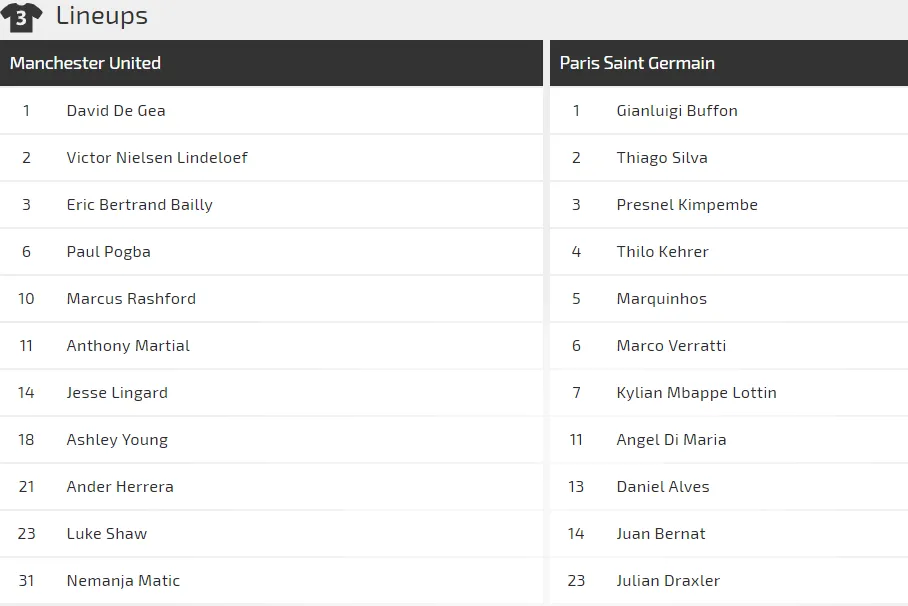Screen dimensions: 908x606
Task: Select the Paris Saint Germain team header
Action: pyautogui.click(x=637, y=63)
